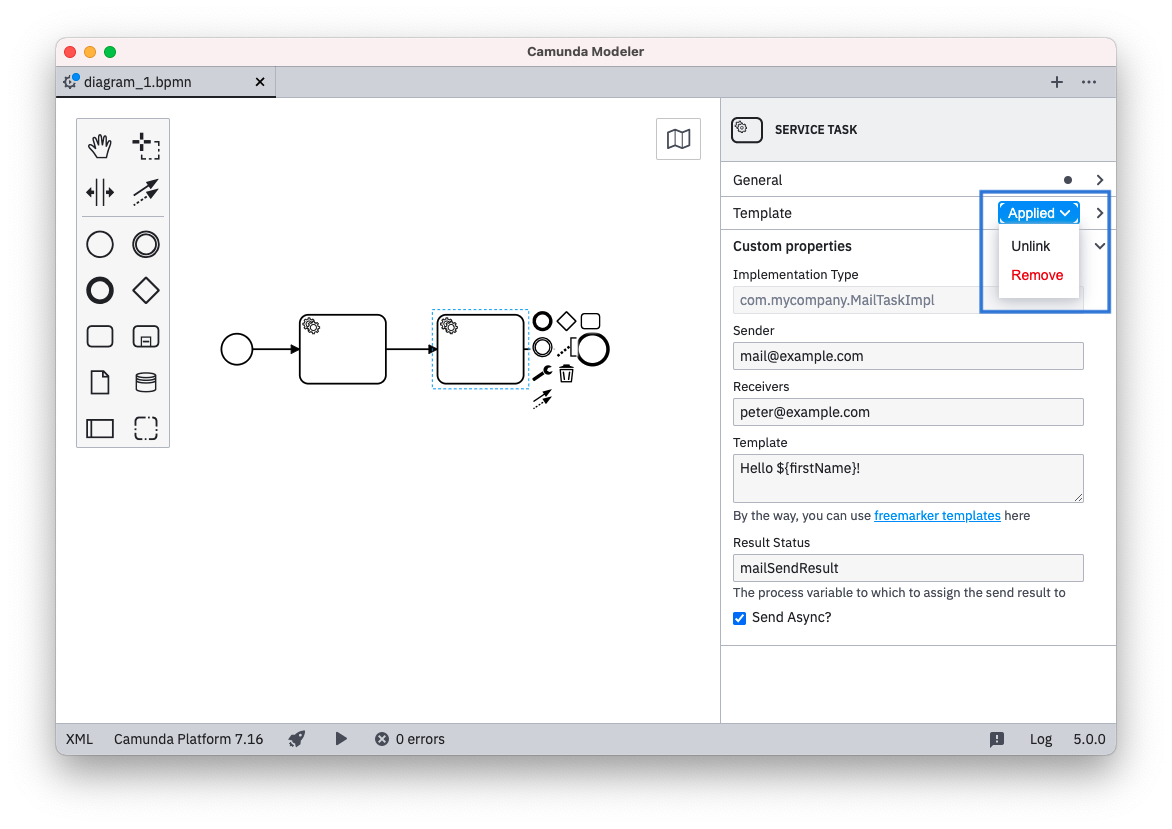Choose the space tool in palette

click(x=100, y=192)
